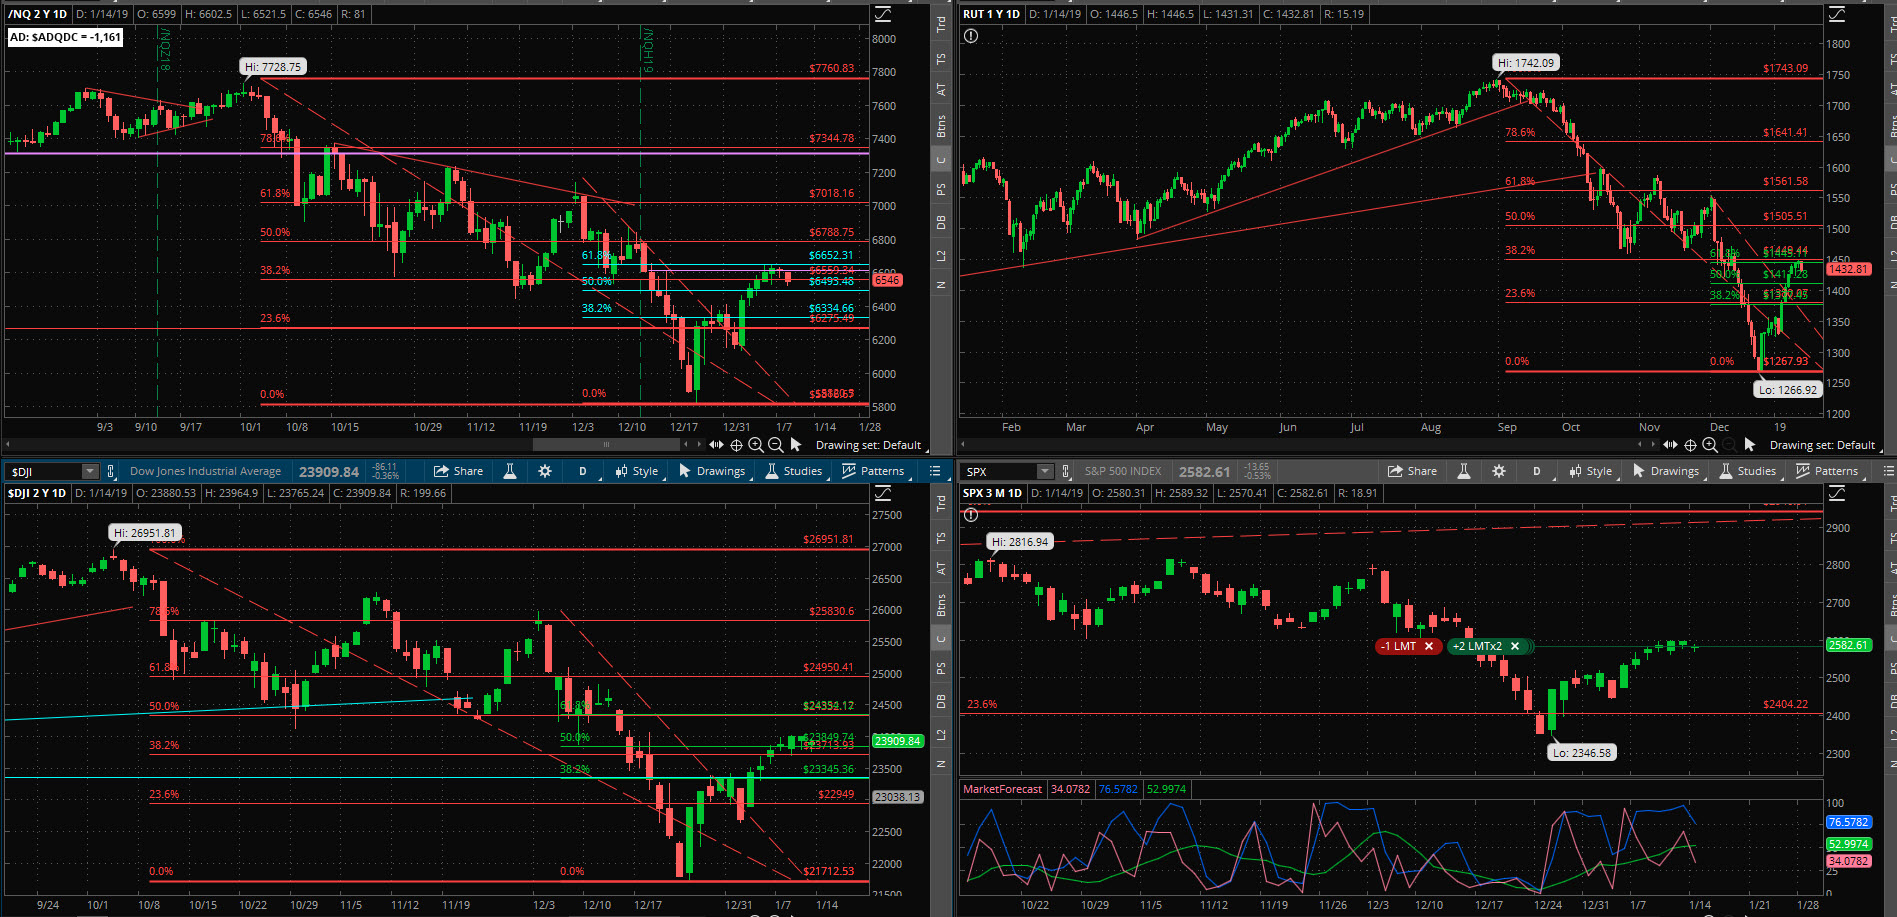Open the flask tool in the $DJI toolbar

(510, 471)
